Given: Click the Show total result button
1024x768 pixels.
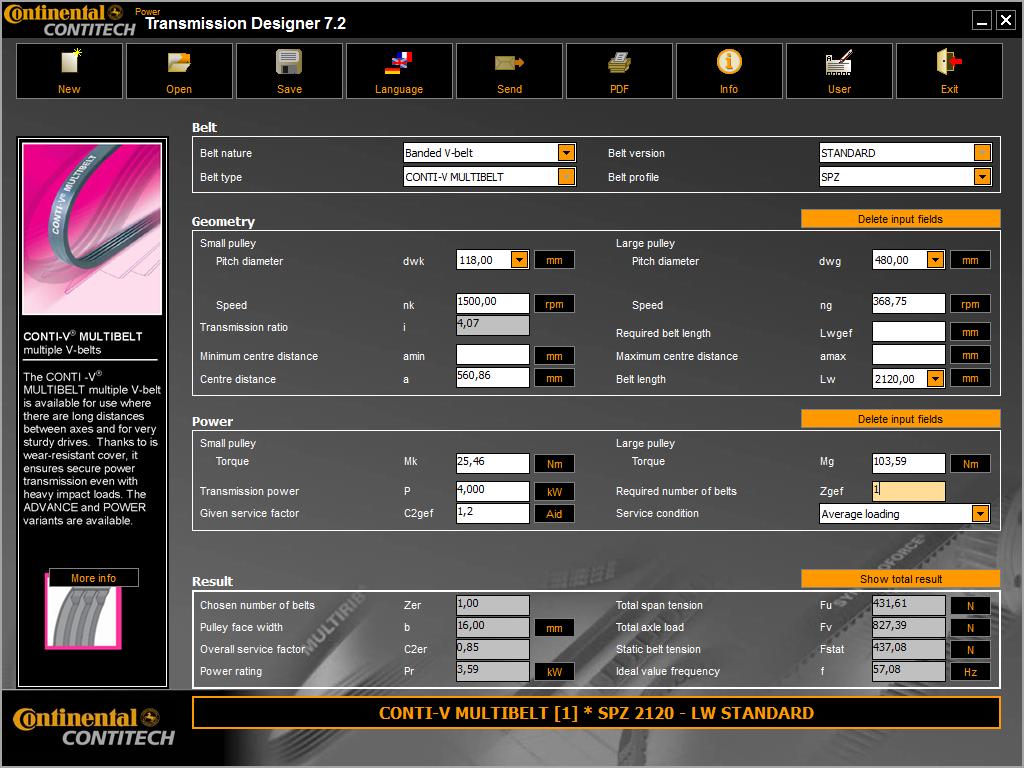Looking at the screenshot, I should point(901,579).
